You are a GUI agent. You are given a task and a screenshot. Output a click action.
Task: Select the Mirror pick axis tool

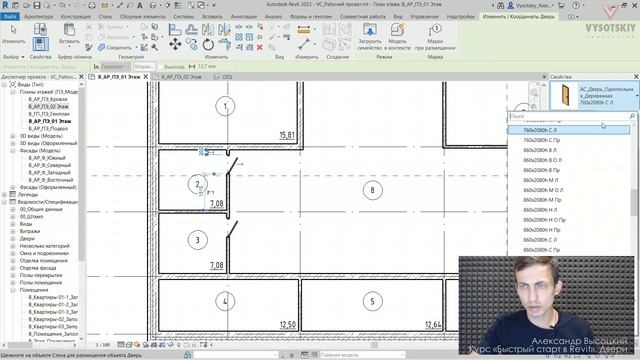208,29
